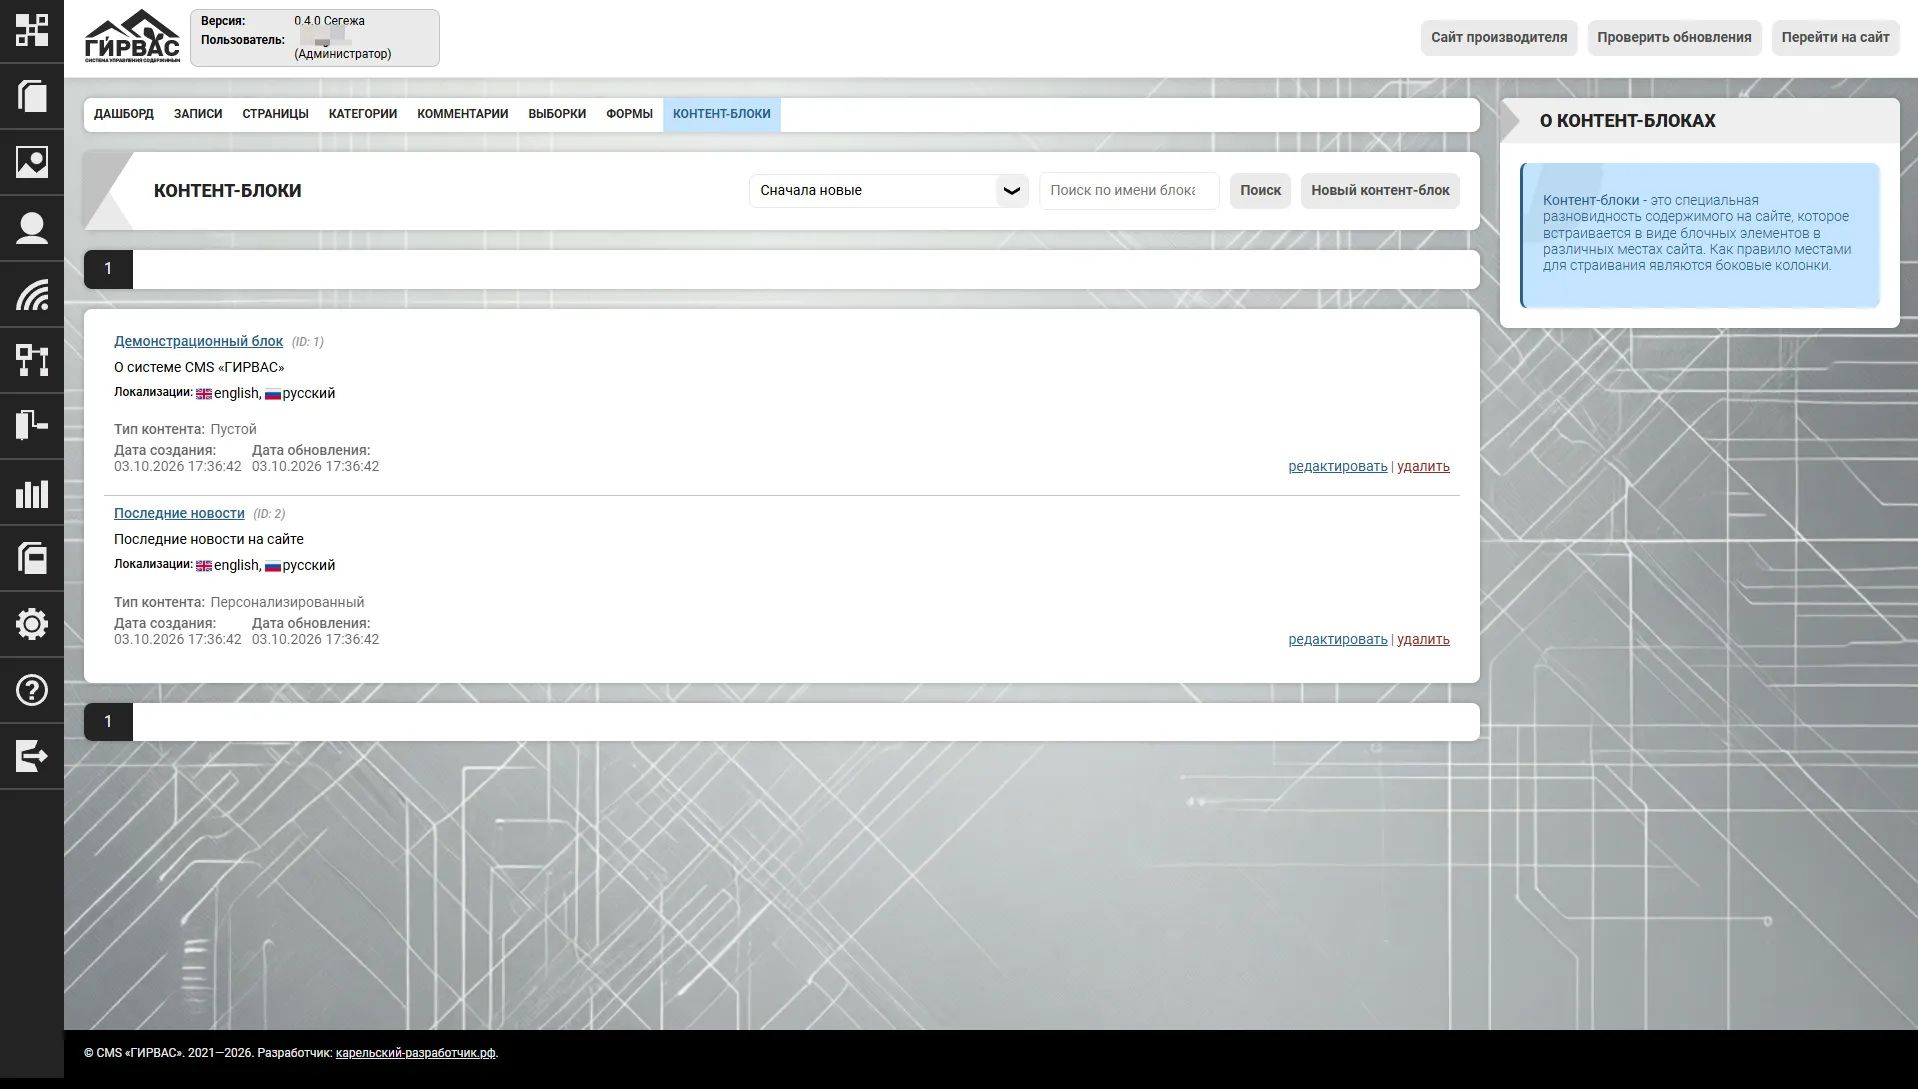
Task: Open the users icon in sidebar
Action: pyautogui.click(x=32, y=228)
